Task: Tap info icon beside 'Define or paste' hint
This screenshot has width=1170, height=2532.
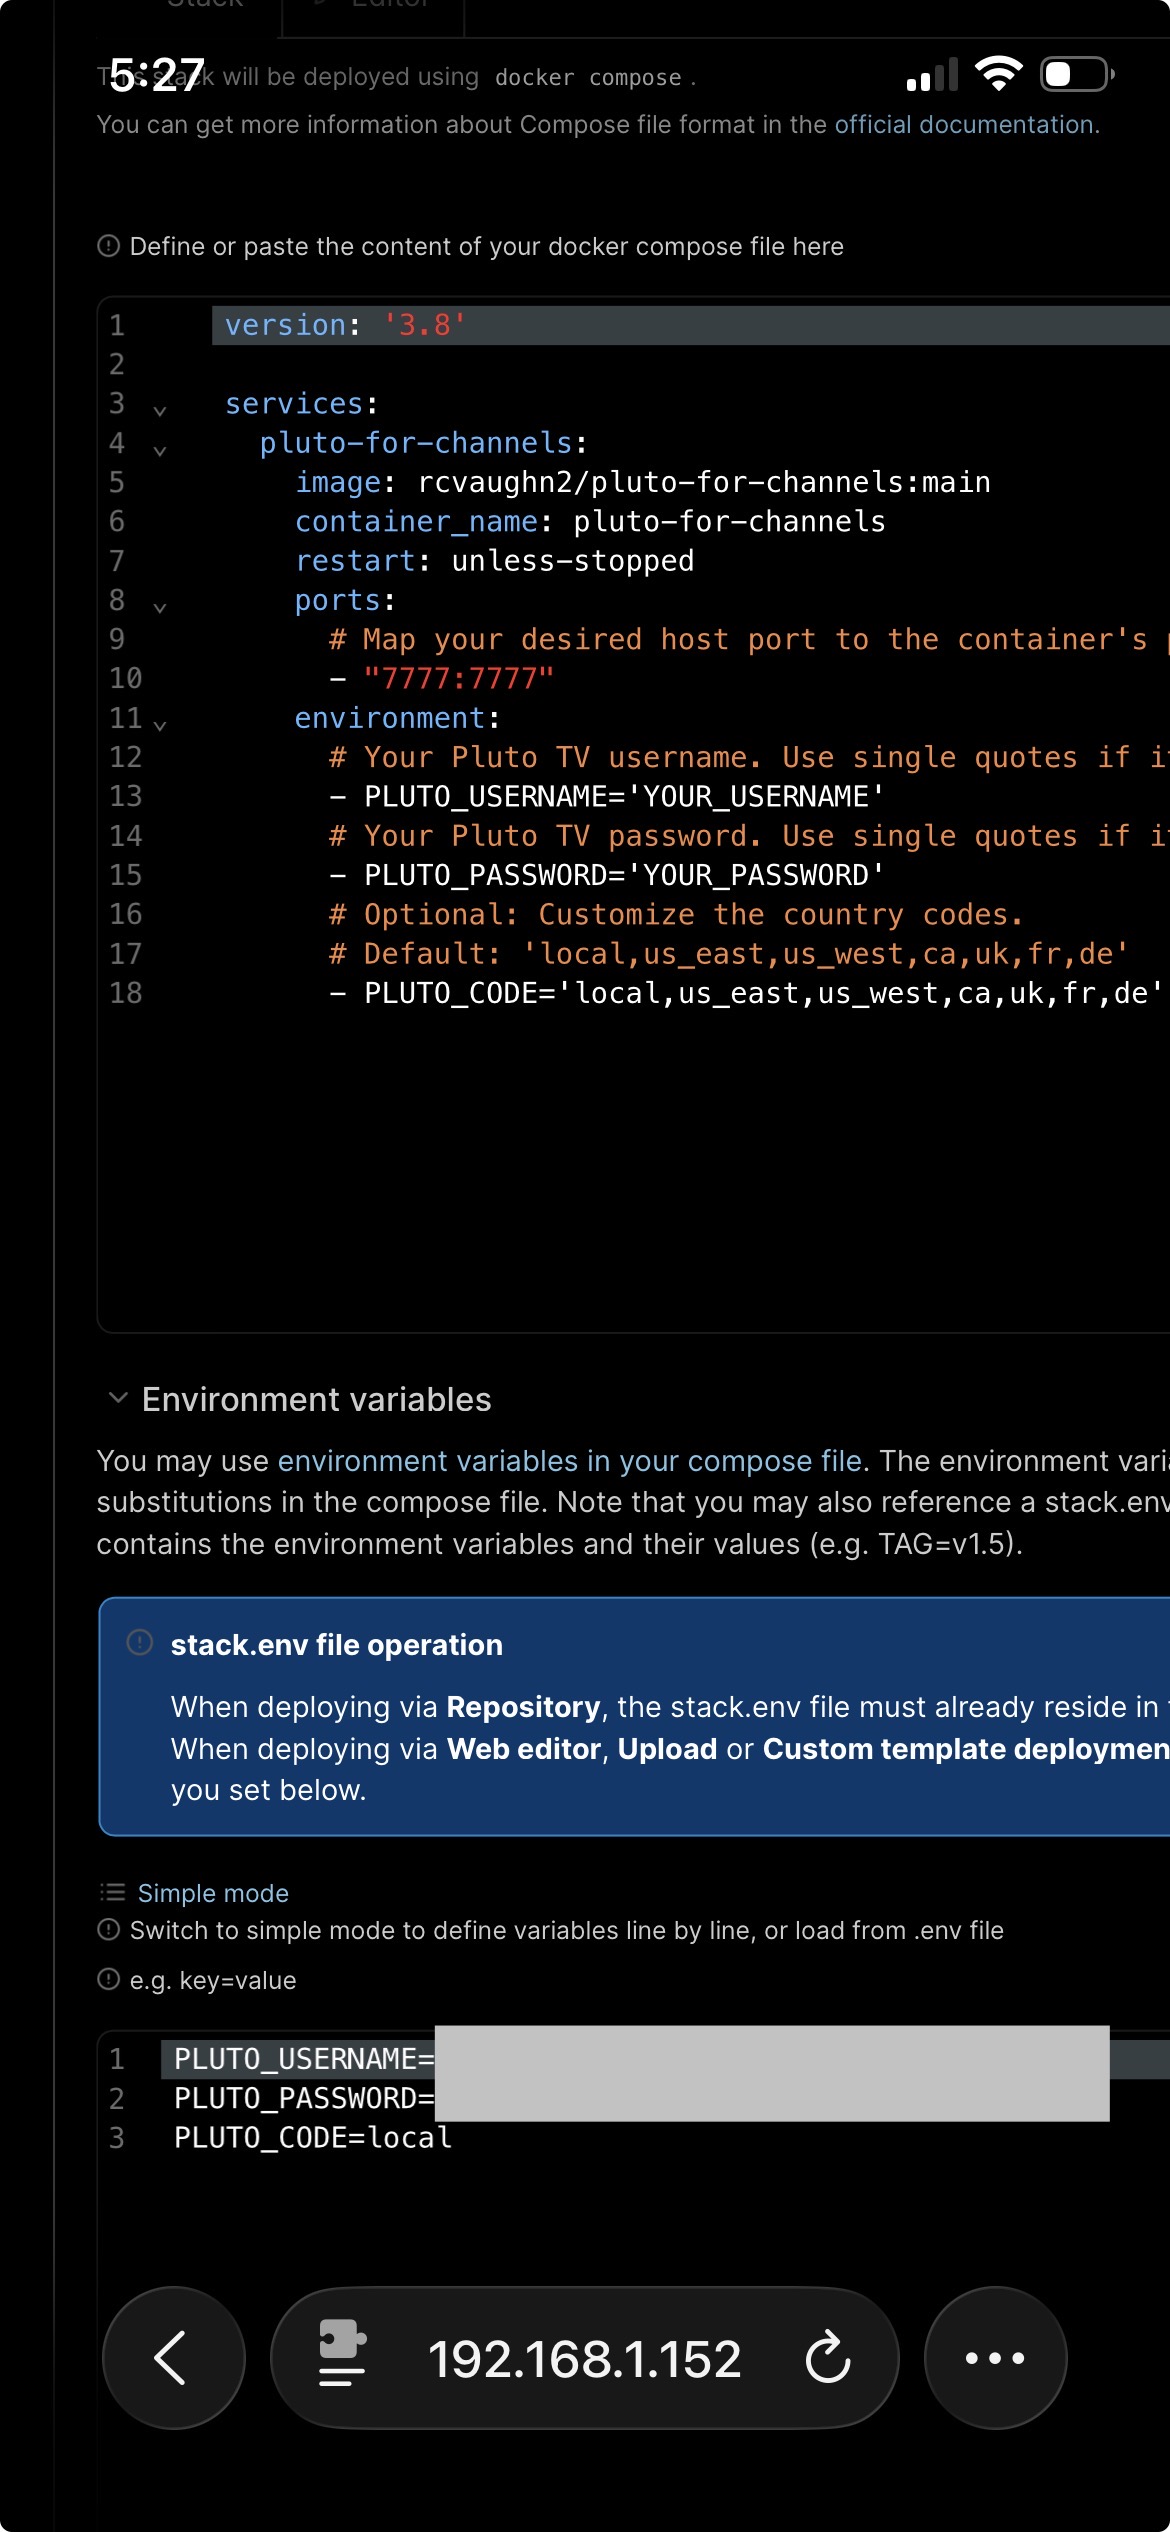Action: coord(108,246)
